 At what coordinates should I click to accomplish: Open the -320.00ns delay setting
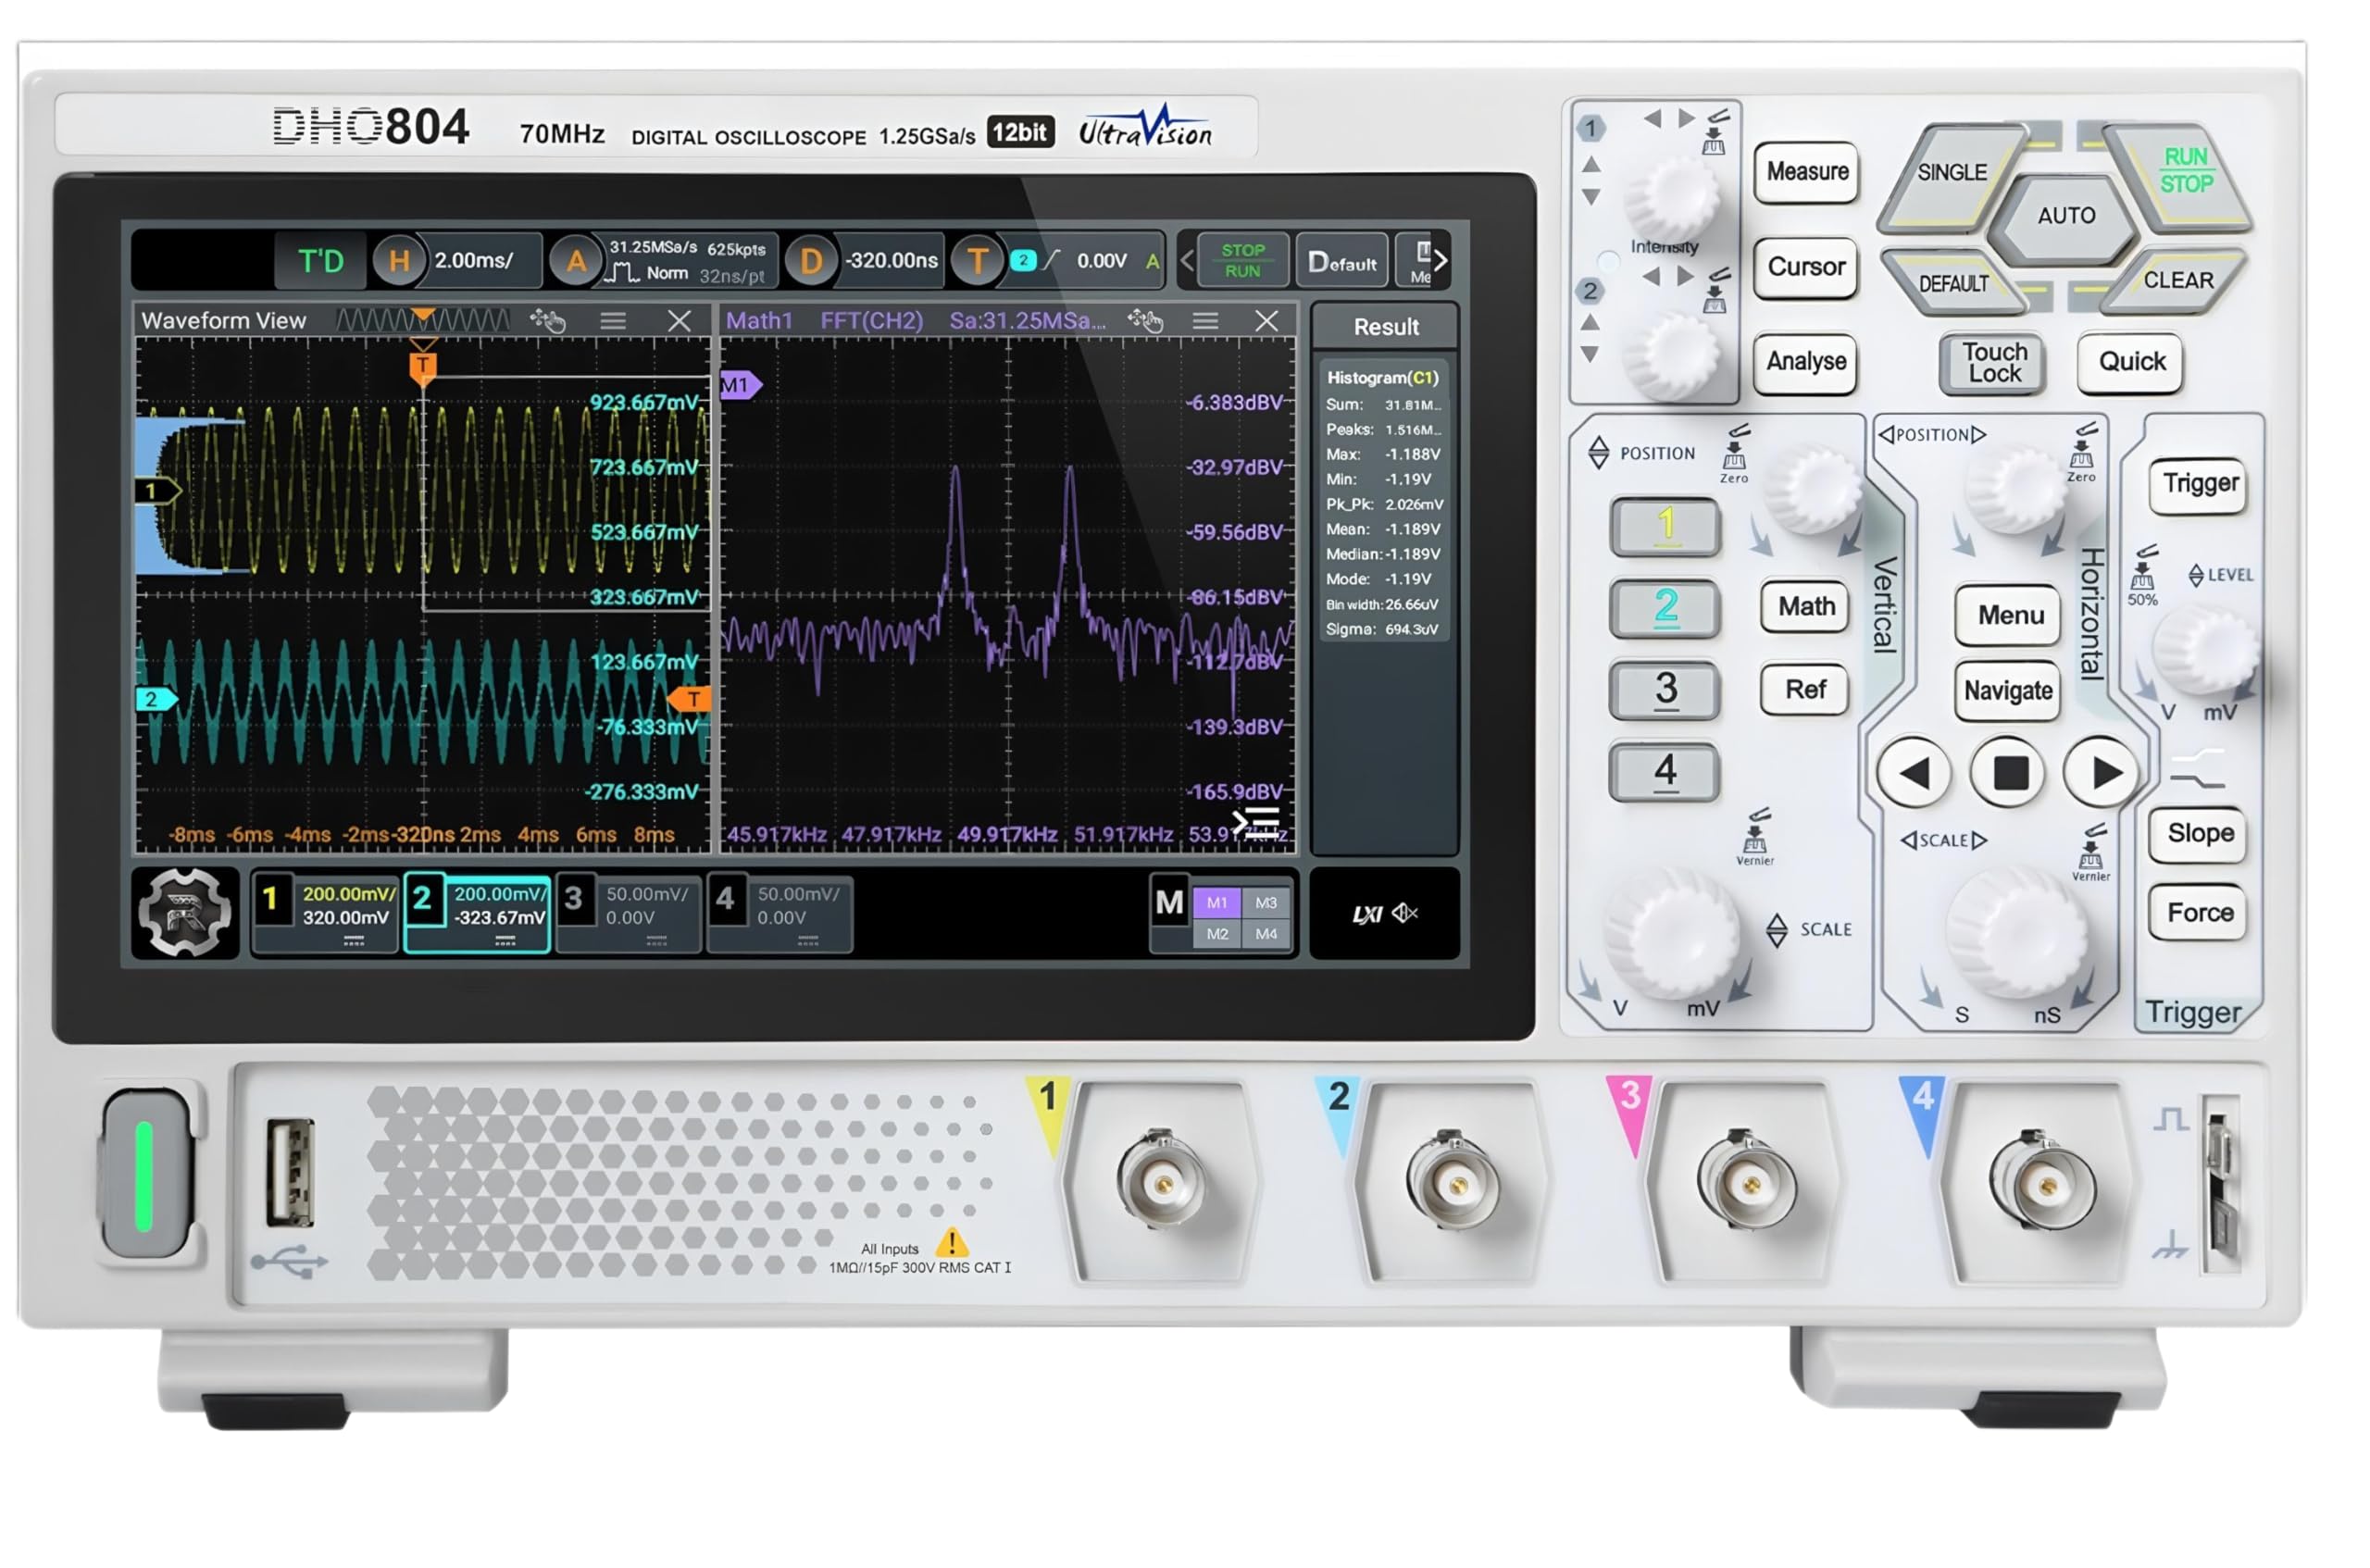pos(891,261)
